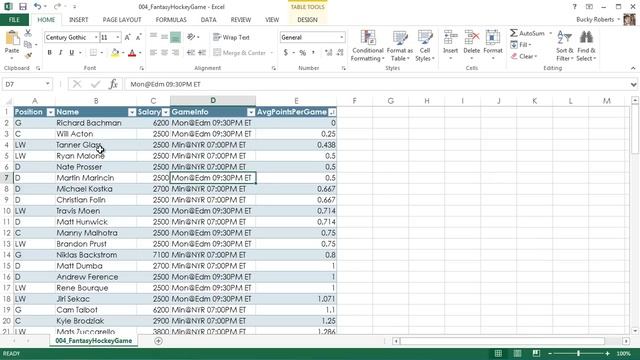Click the Save icon in quick access toolbar
640x360 pixels.
23,7
